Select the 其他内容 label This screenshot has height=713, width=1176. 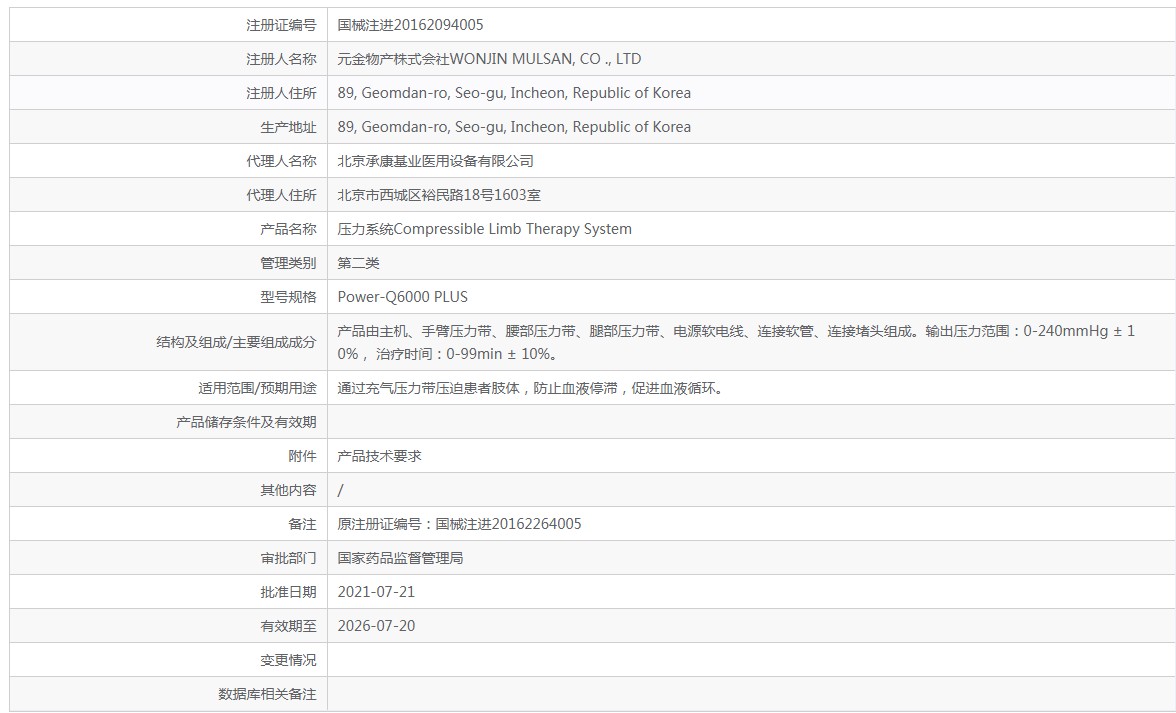point(288,490)
